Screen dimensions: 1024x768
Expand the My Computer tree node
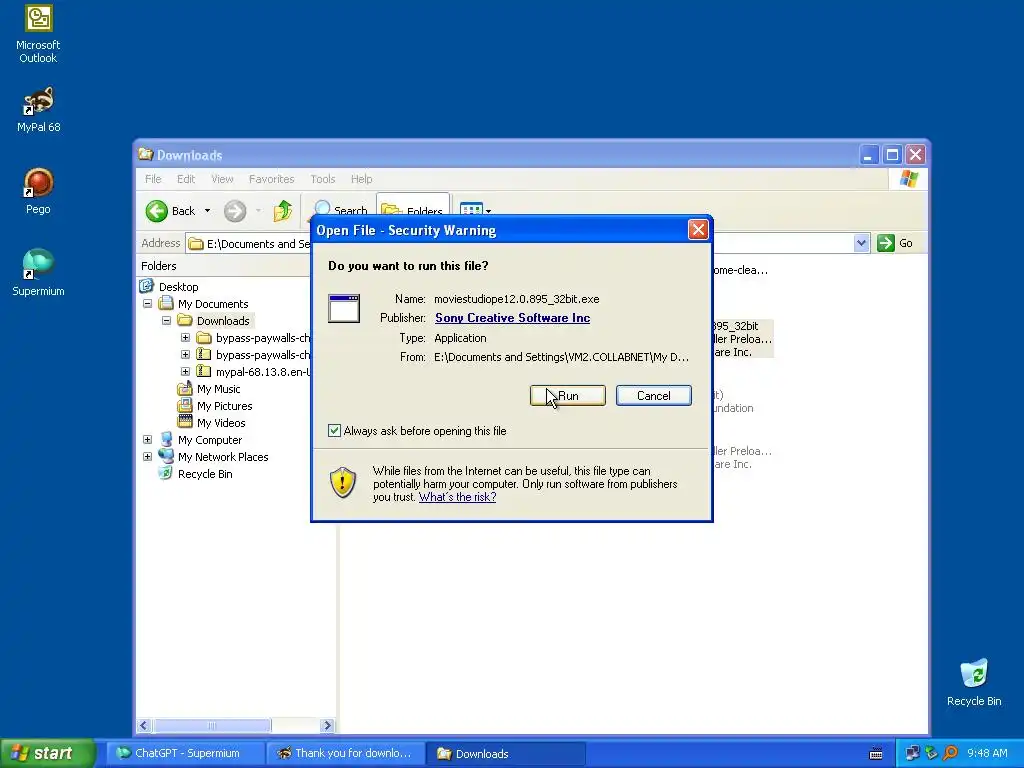click(148, 440)
